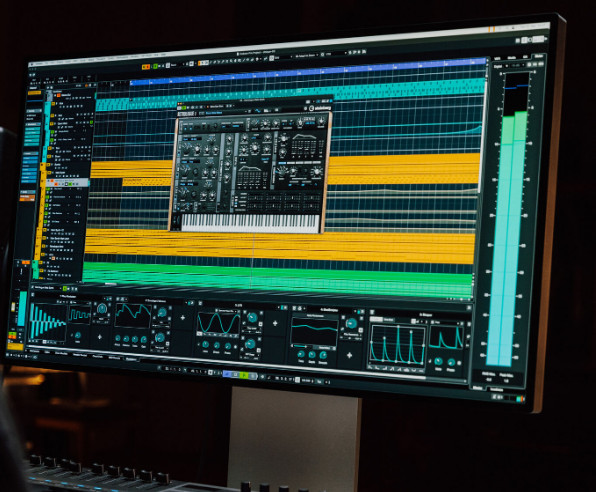The width and height of the screenshot is (596, 492).
Task: Click the cyan channel meter in lower-left corner
Action: tap(23, 308)
